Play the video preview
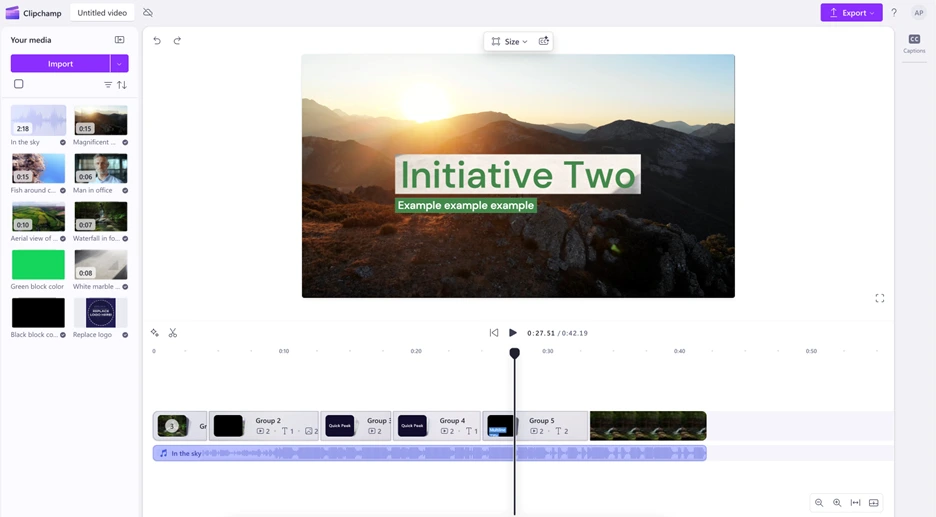Screen dimensions: 936x517 tap(513, 333)
